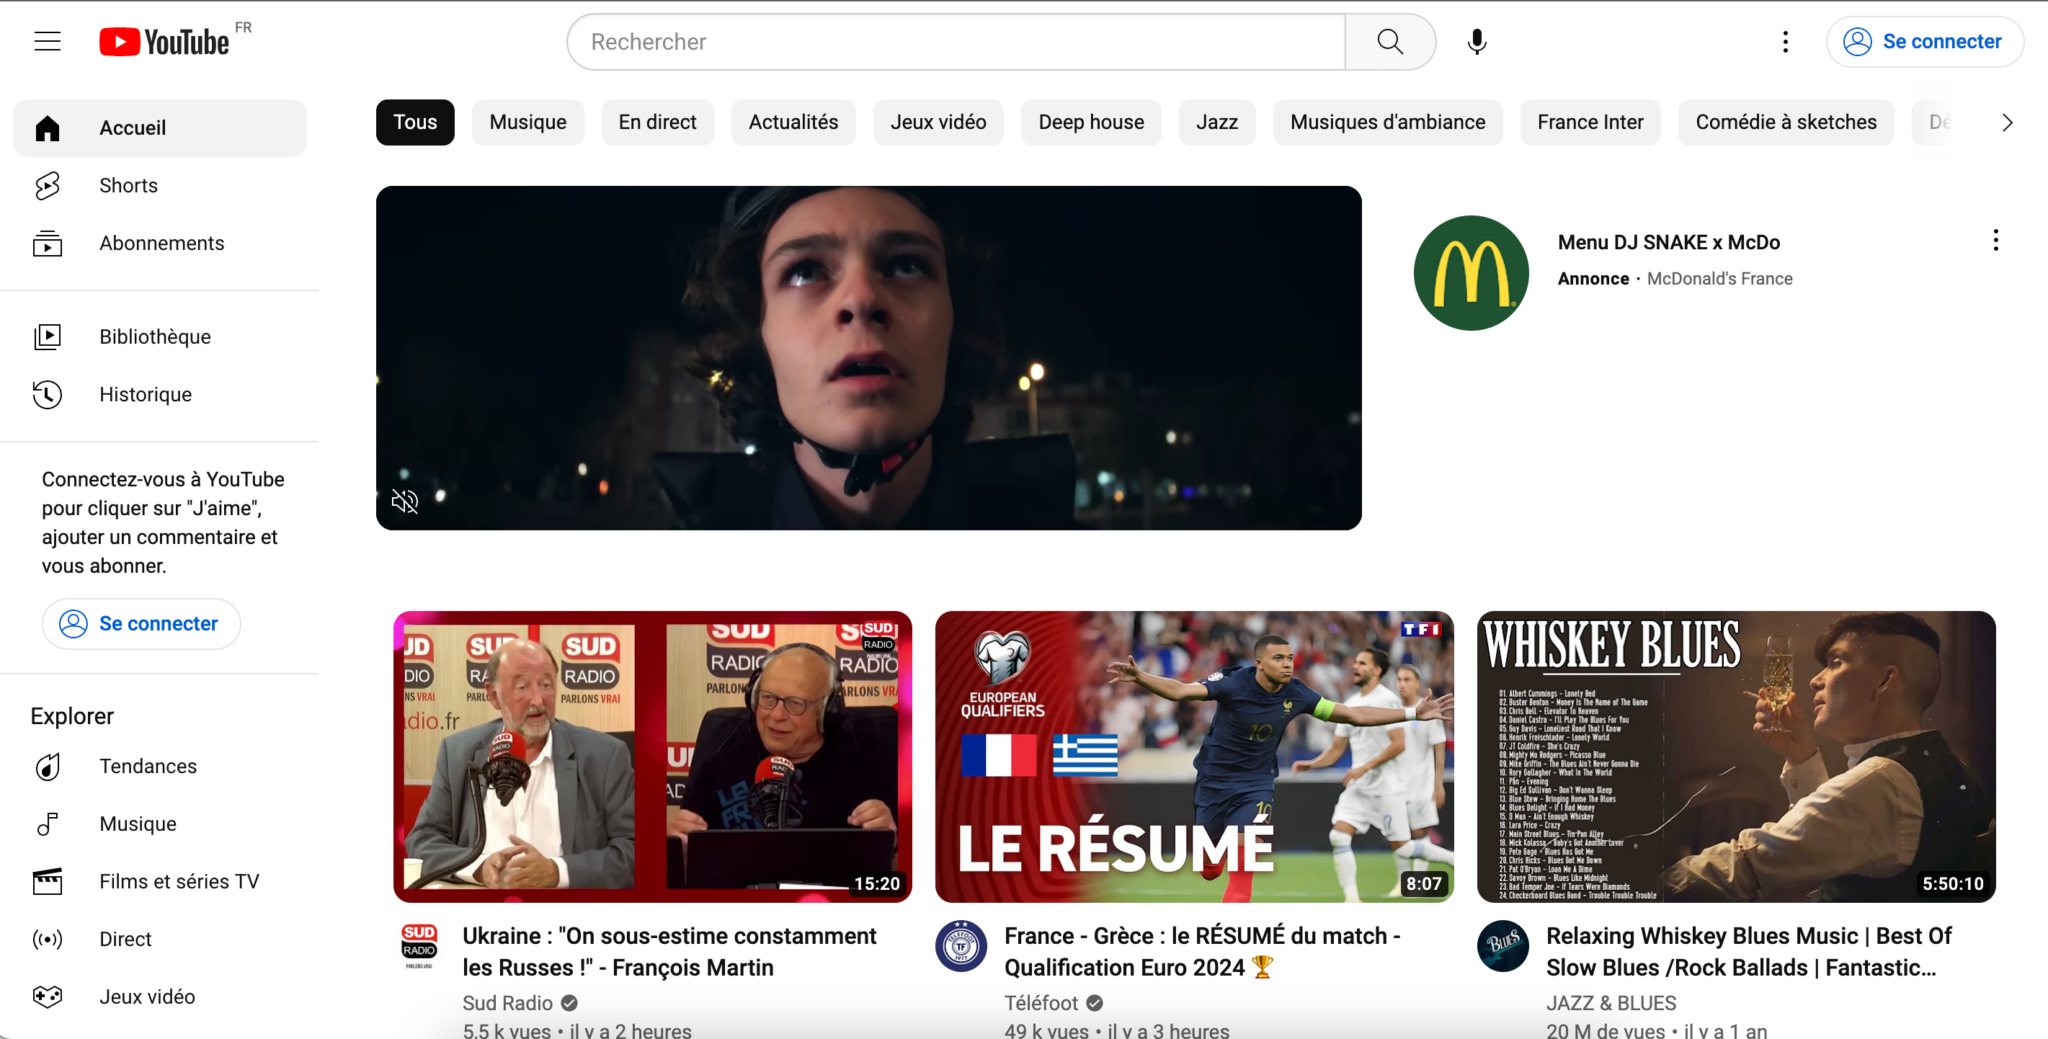This screenshot has width=2048, height=1039.
Task: Open the Direct section
Action: [125, 938]
